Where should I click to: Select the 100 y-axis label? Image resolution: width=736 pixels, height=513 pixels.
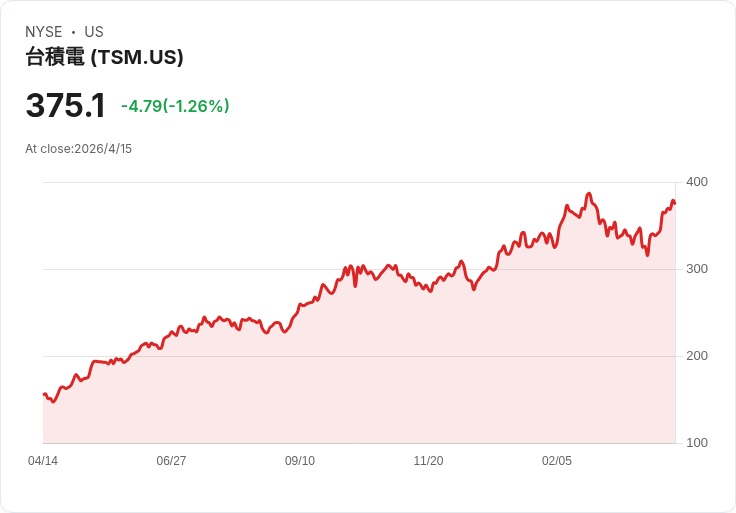pos(697,443)
